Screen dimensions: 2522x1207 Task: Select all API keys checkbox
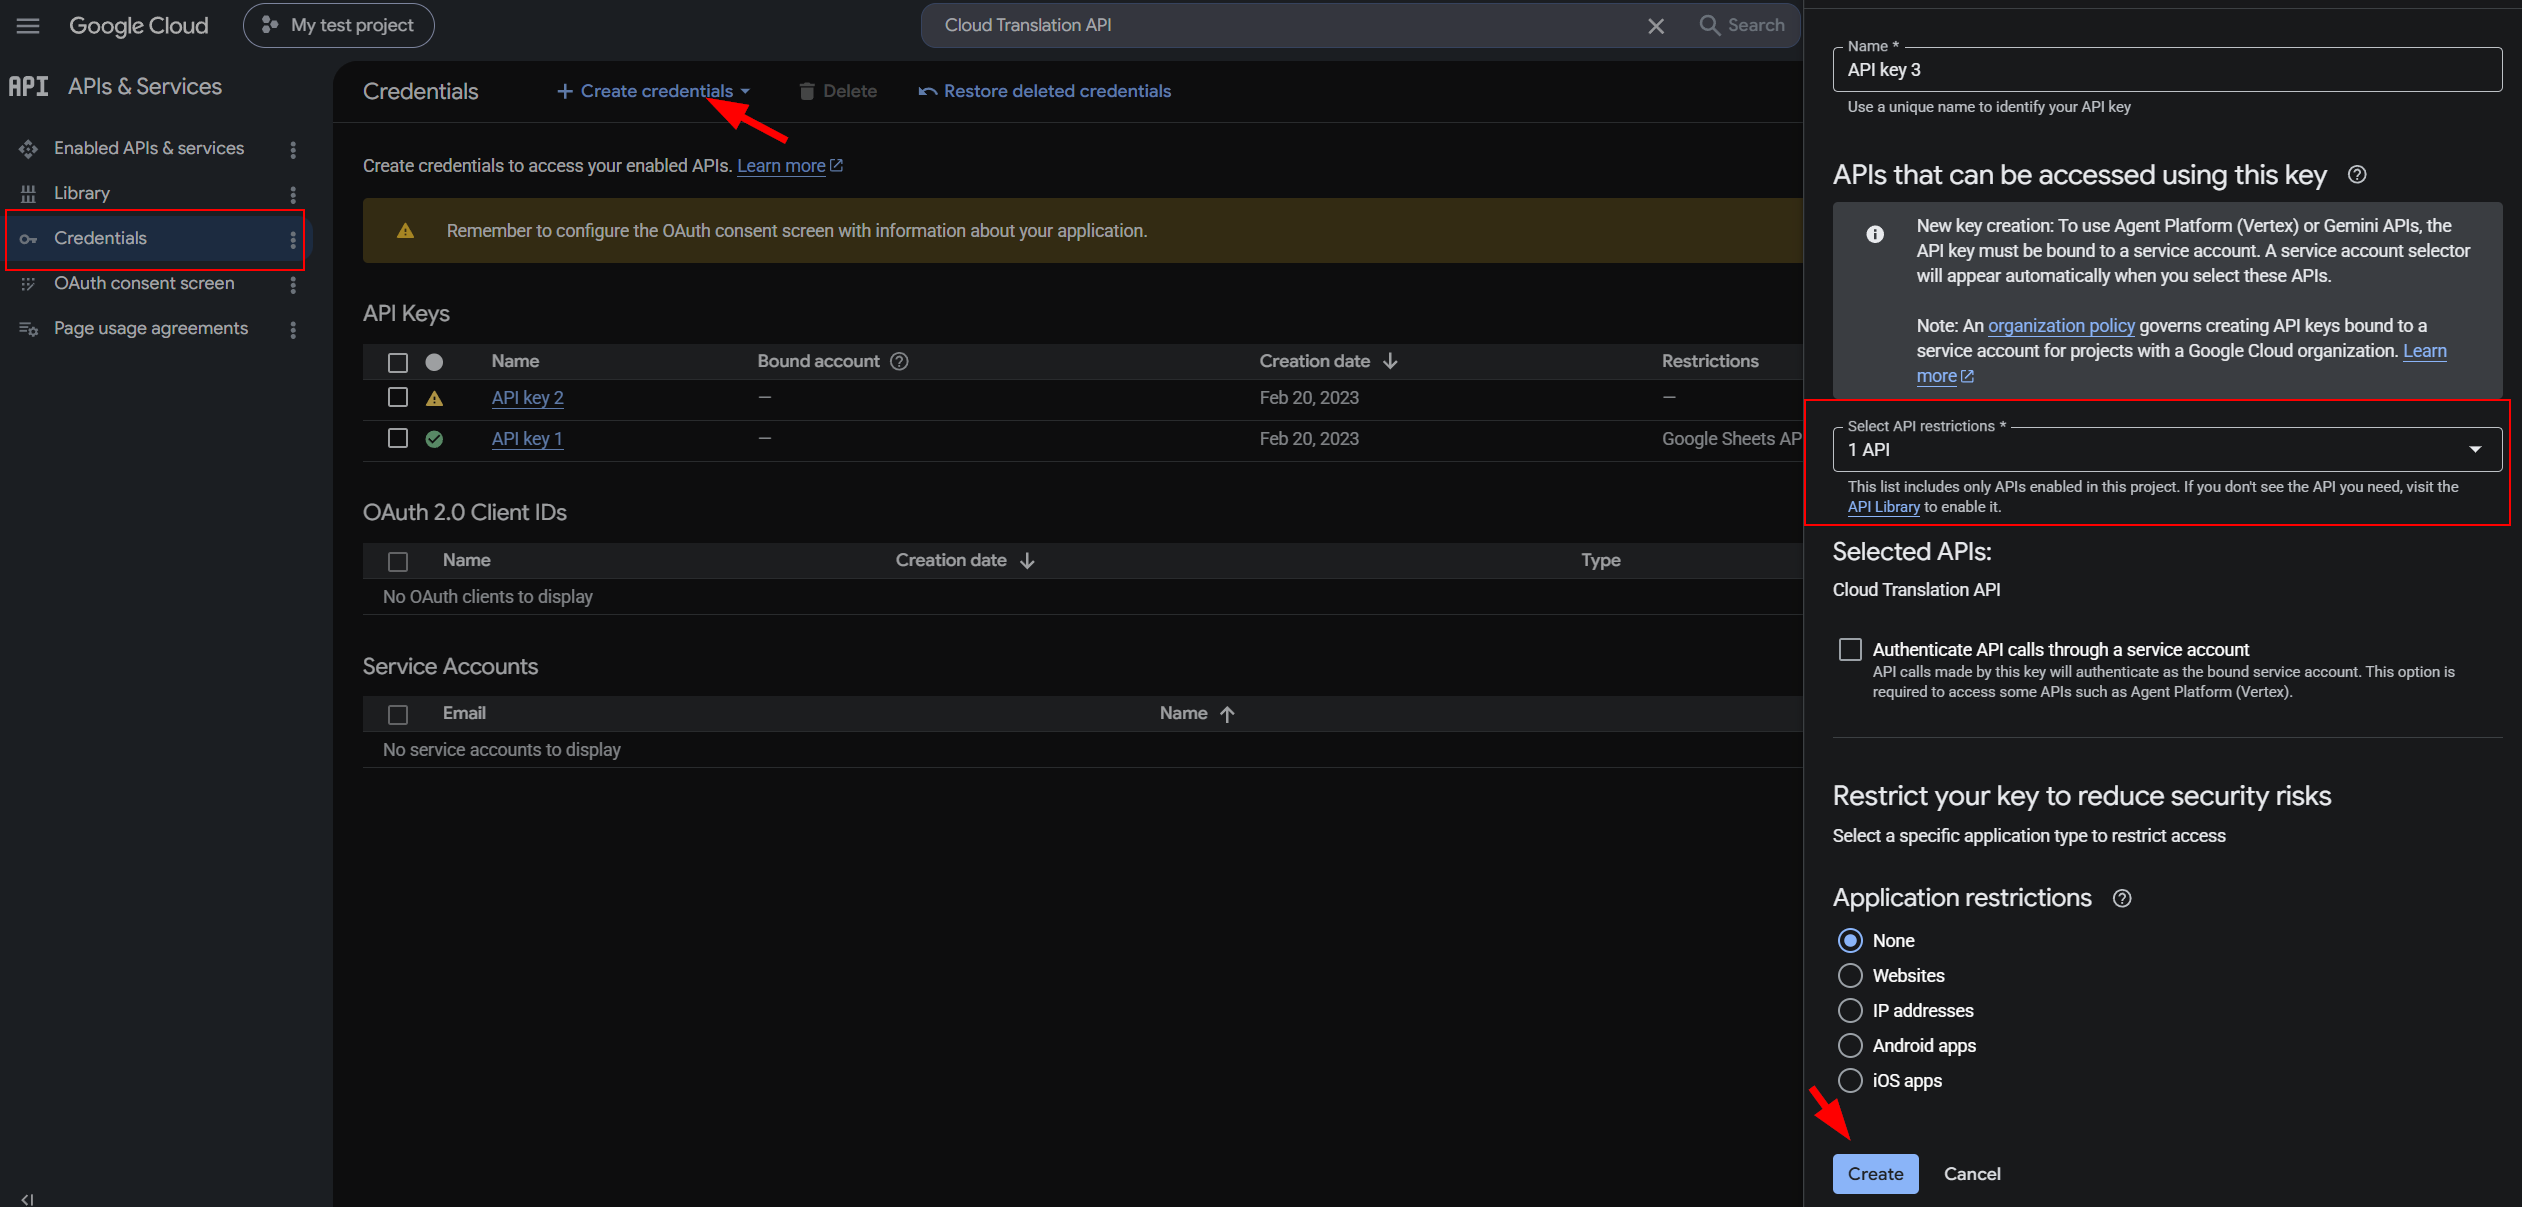point(398,362)
